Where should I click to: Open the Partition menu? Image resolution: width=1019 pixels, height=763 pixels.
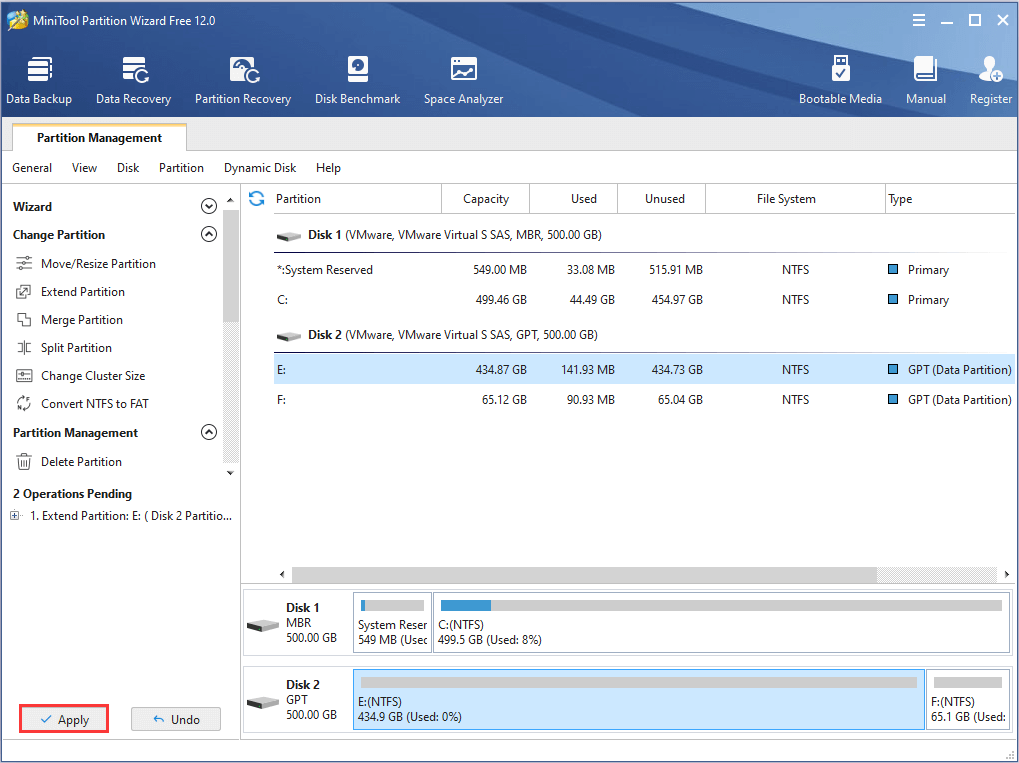click(181, 168)
